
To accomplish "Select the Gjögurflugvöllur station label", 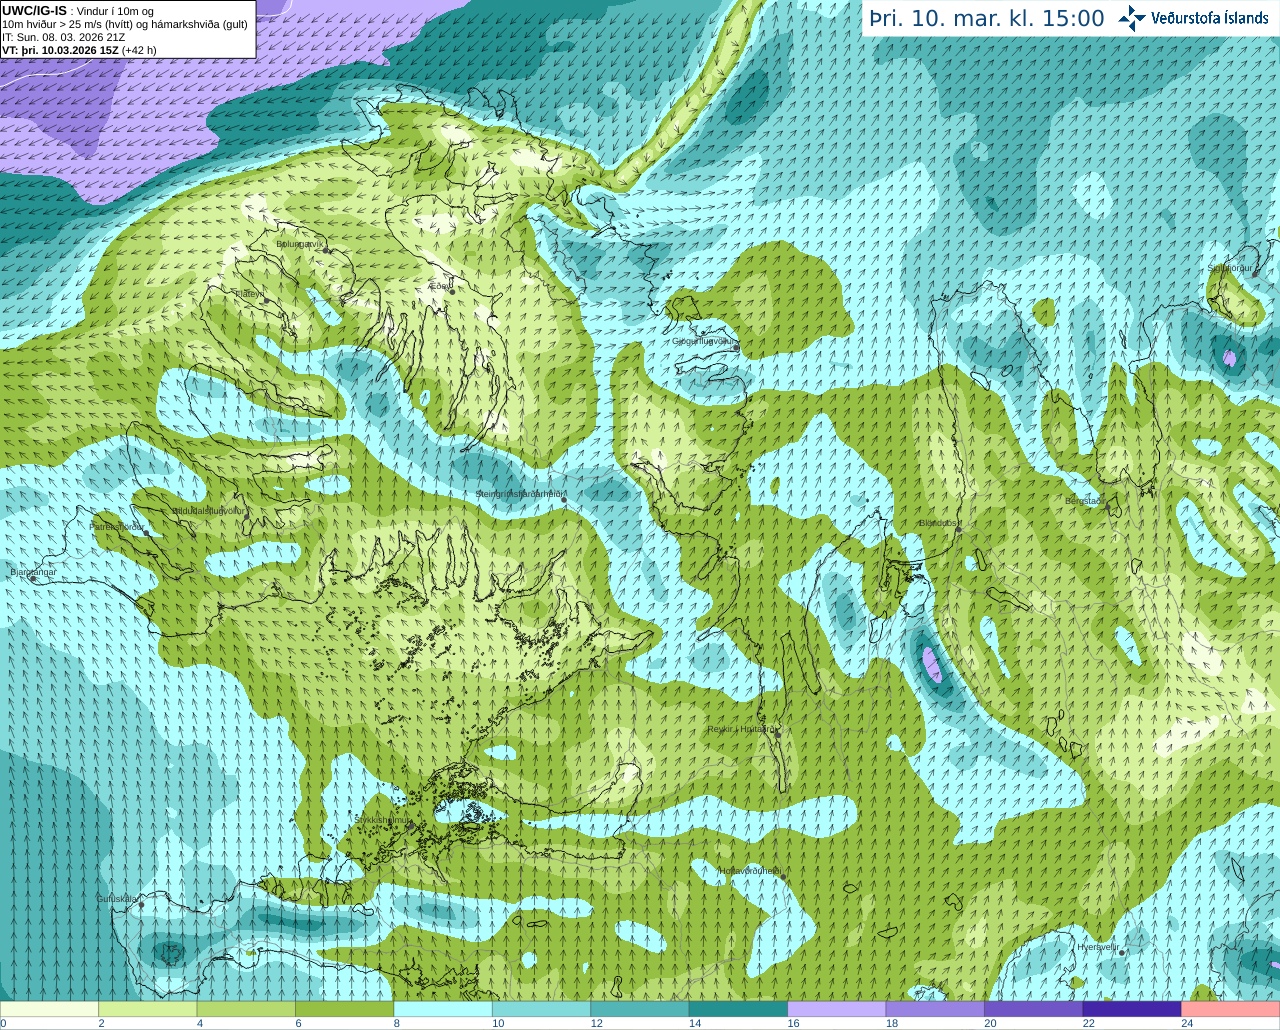I will (703, 341).
